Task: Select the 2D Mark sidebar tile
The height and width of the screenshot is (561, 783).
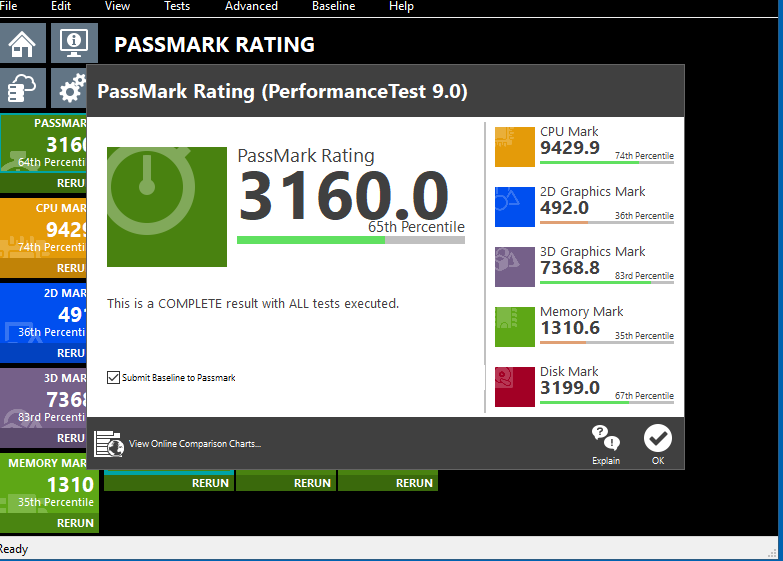Action: tap(43, 313)
